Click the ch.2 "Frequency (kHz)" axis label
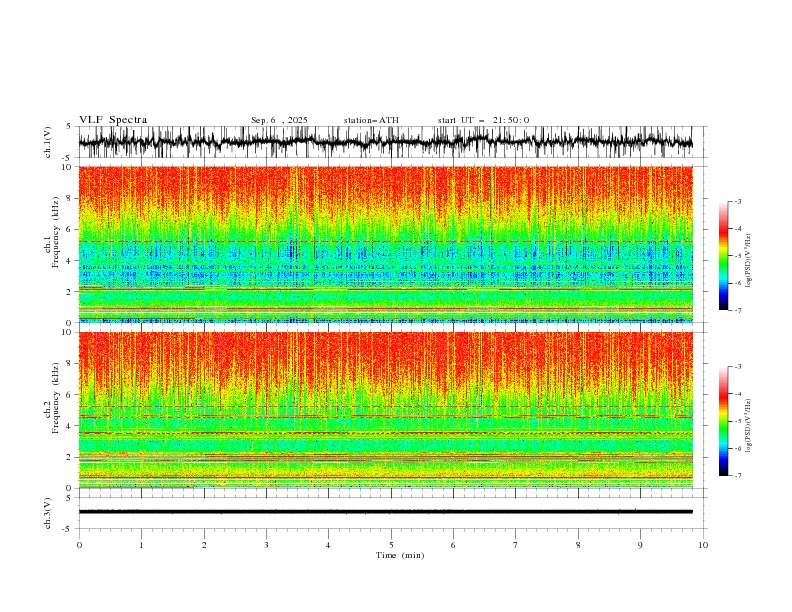Viewport: 792px width, 612px height. coord(55,398)
